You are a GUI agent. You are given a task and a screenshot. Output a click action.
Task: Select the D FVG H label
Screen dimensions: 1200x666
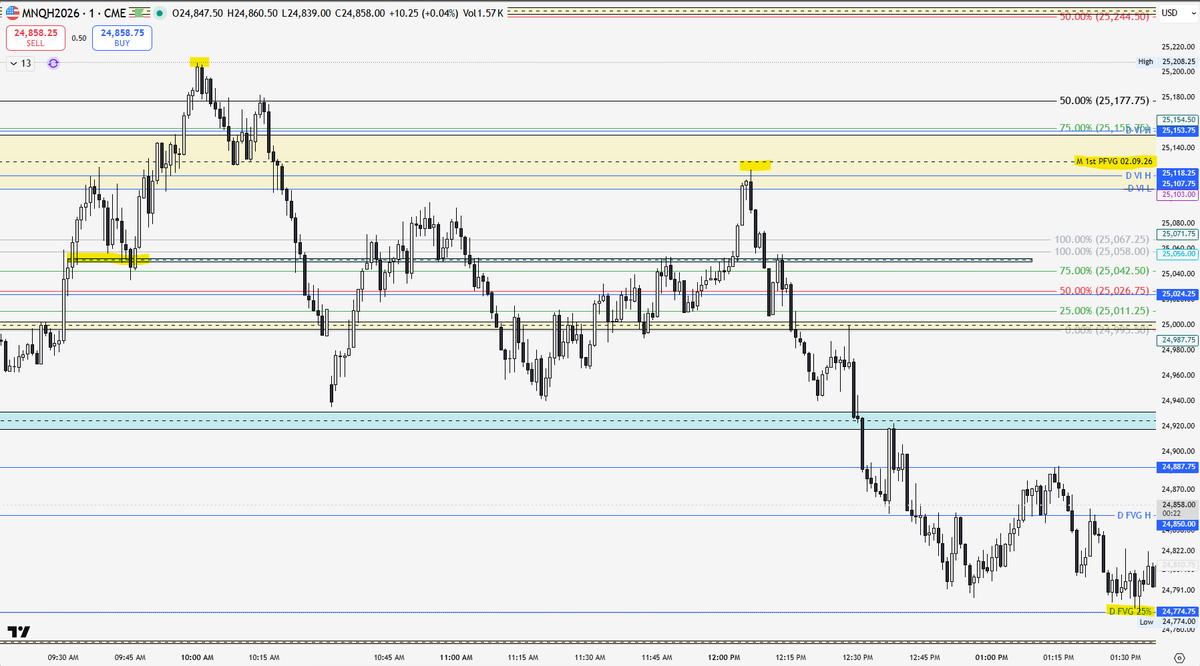click(x=1135, y=515)
